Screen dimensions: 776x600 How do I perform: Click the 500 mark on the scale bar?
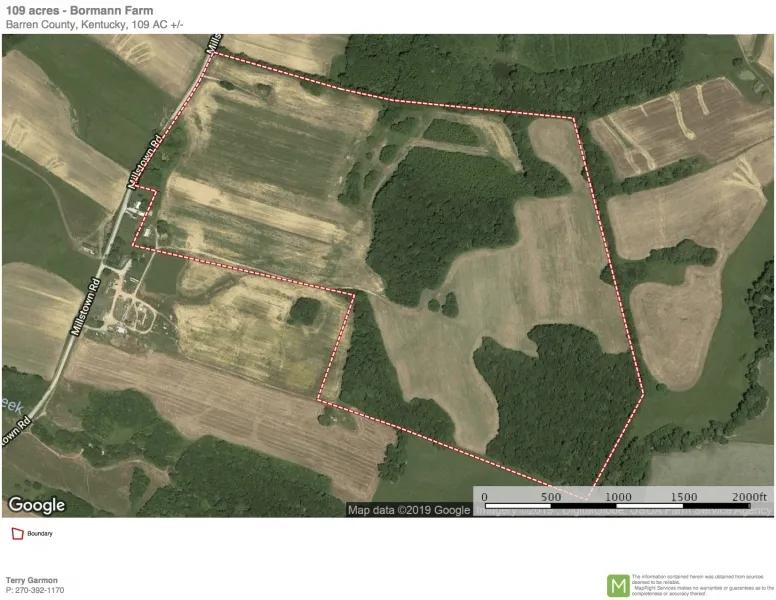(x=551, y=497)
